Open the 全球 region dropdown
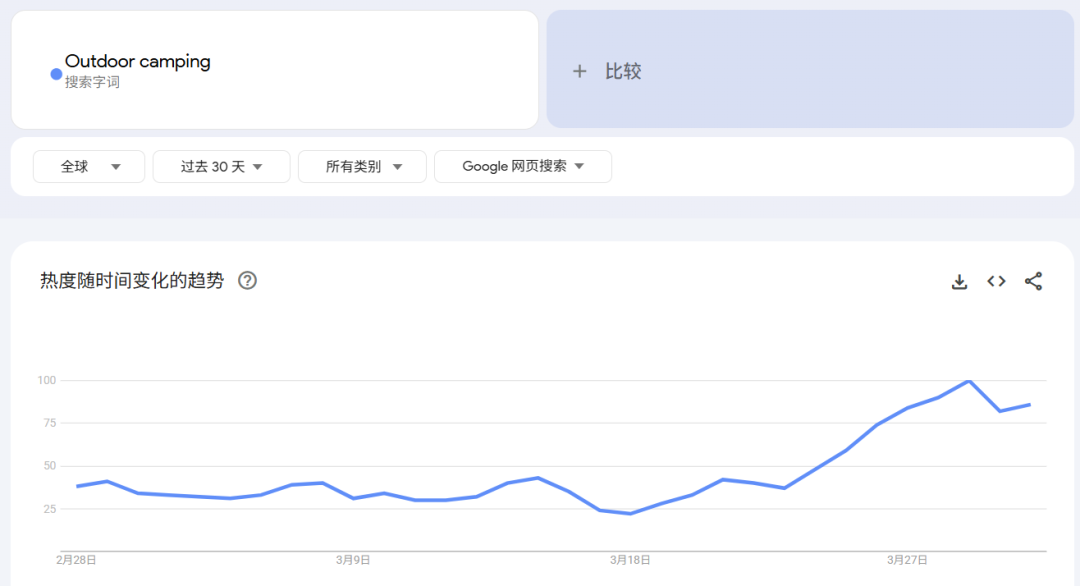Viewport: 1080px width, 586px height. (88, 166)
